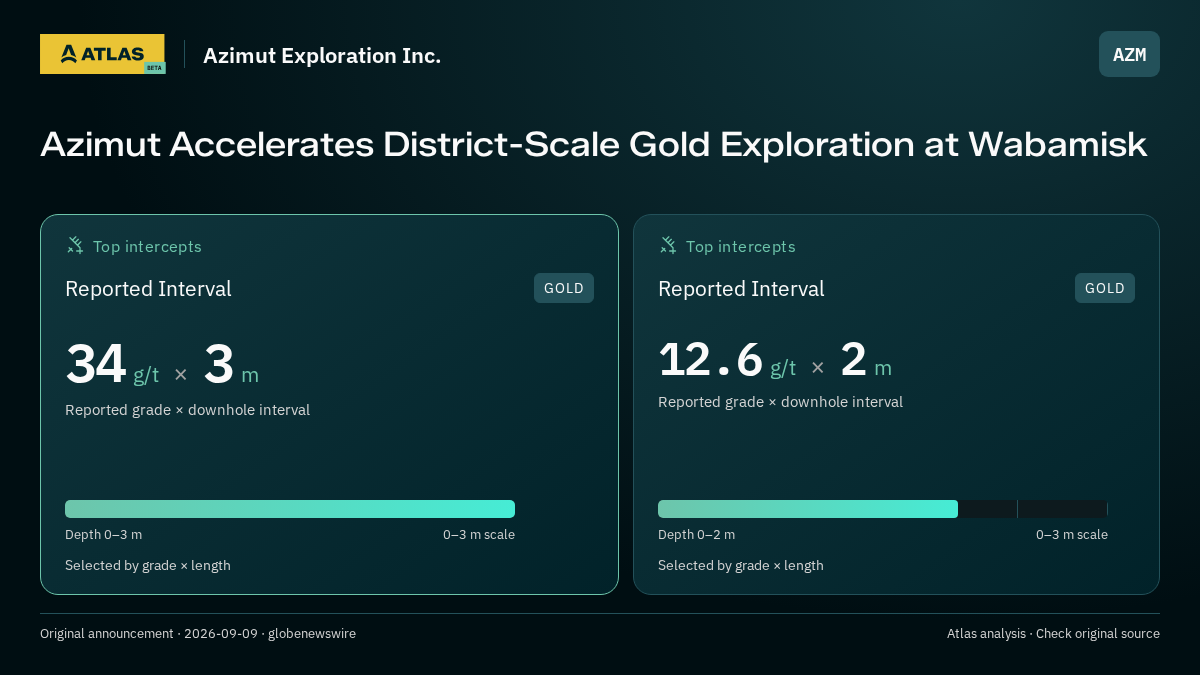Click 'Reported Interval' title in the 34 g/t card

click(x=148, y=289)
